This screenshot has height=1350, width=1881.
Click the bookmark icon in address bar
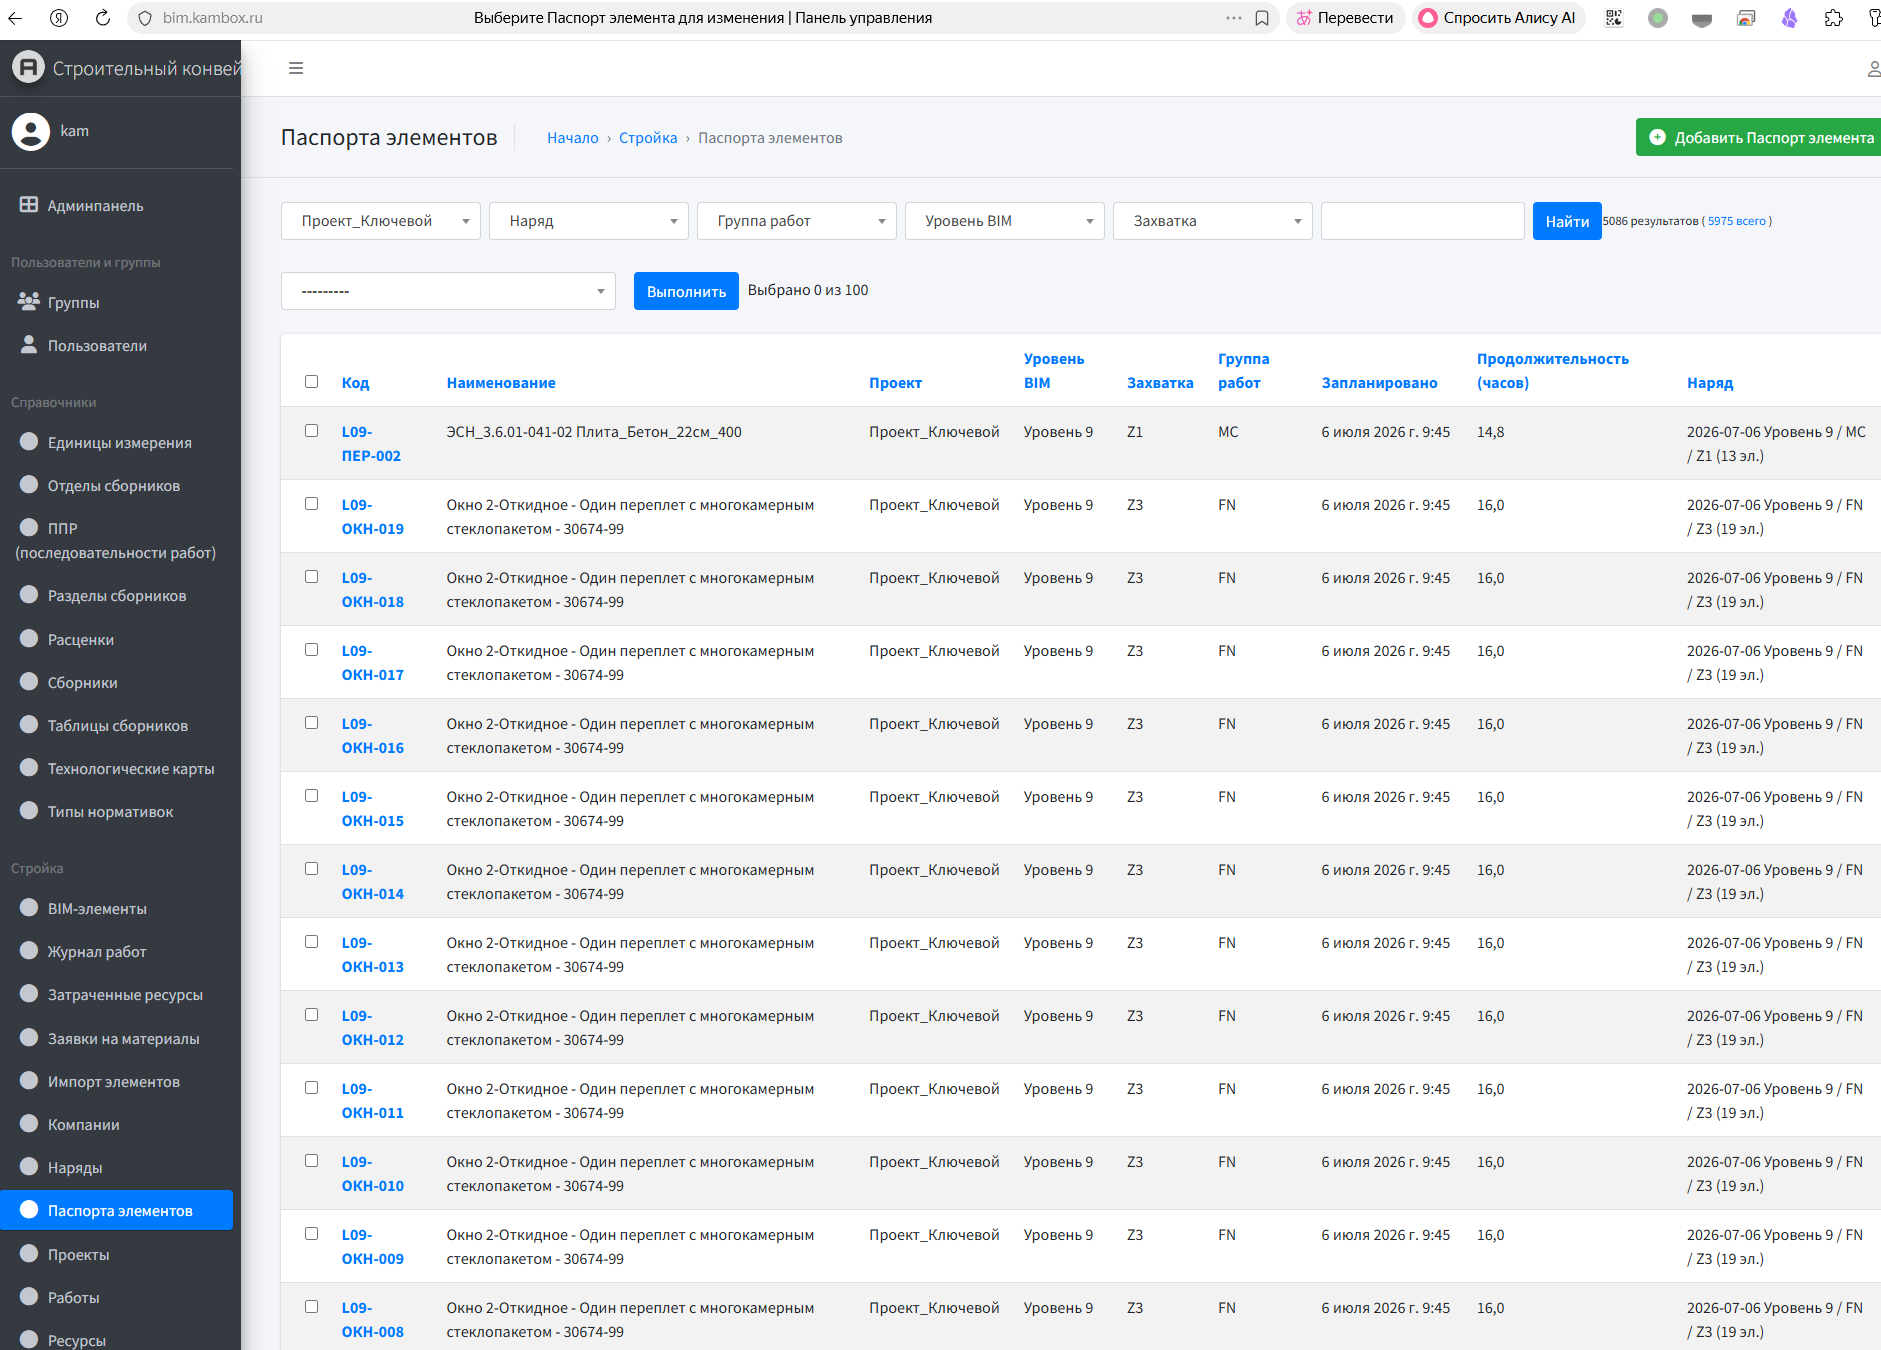(1262, 18)
